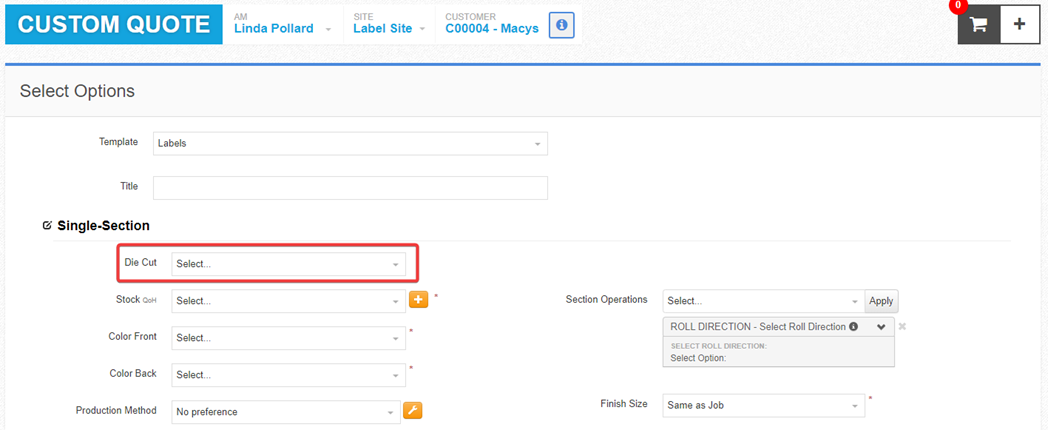The image size is (1048, 430).
Task: Click the Select Option text under Roll Direction
Action: [x=698, y=358]
